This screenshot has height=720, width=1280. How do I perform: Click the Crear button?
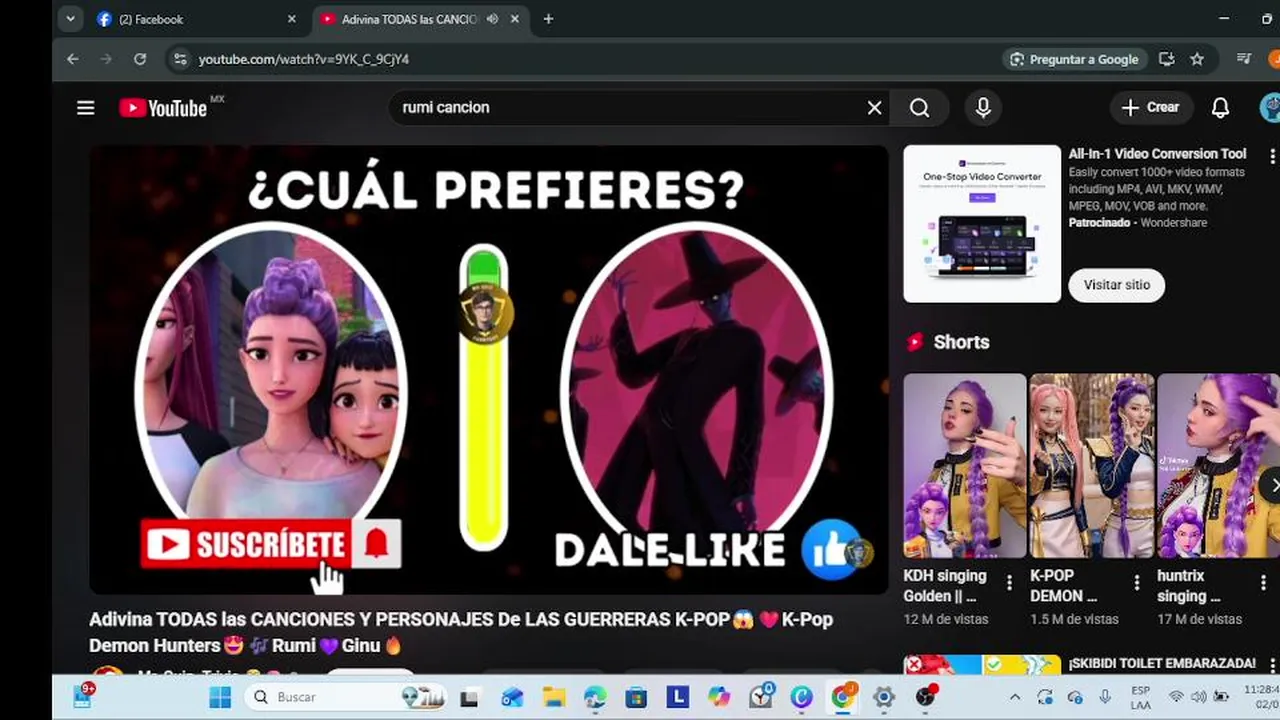[x=1151, y=107]
